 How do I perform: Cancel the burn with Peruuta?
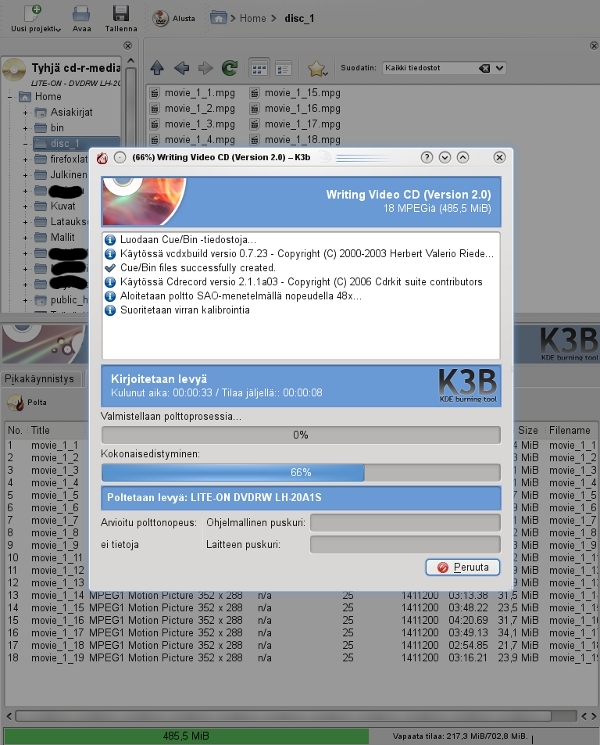(x=463, y=567)
